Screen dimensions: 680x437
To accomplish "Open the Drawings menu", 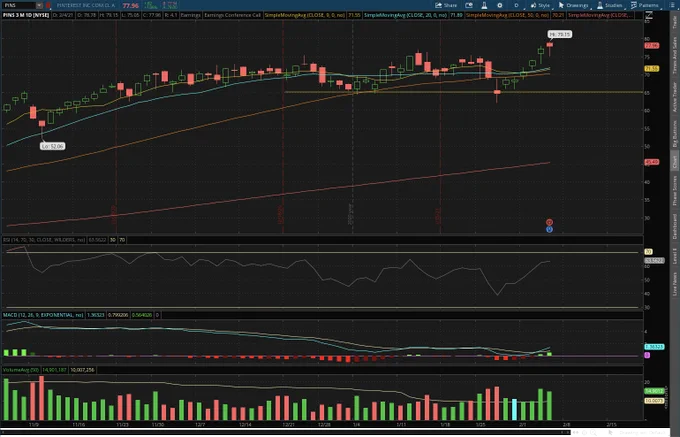I will [573, 5].
